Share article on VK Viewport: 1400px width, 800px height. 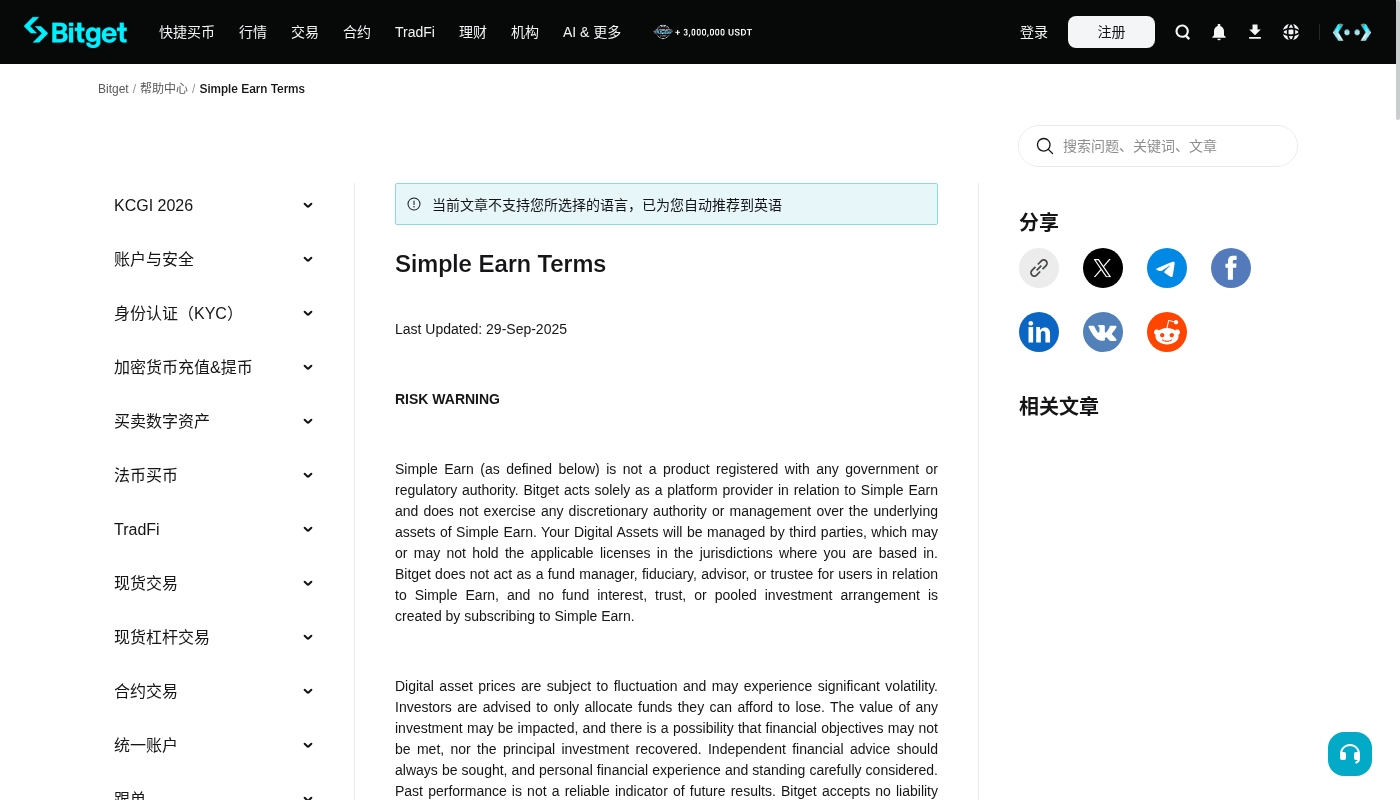tap(1103, 332)
